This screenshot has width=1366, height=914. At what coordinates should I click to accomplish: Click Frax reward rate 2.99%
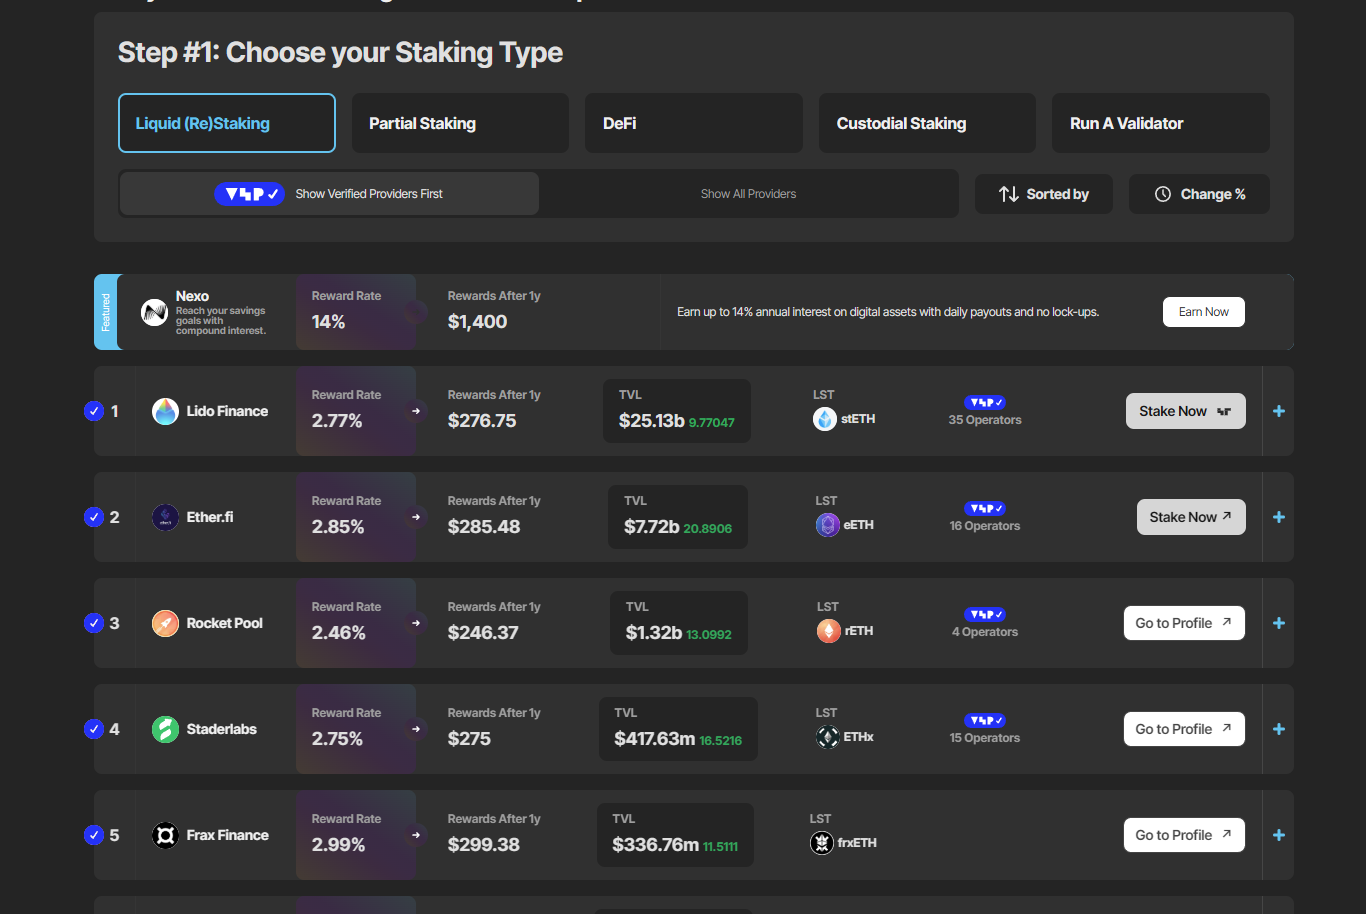point(338,845)
